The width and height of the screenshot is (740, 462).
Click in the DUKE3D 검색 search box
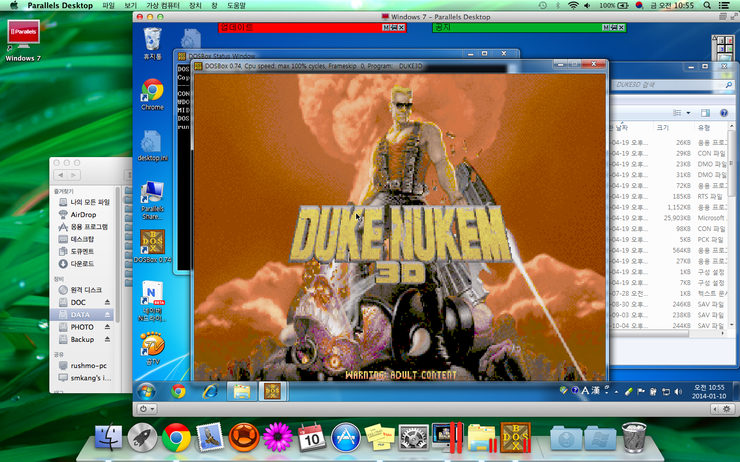click(x=668, y=84)
